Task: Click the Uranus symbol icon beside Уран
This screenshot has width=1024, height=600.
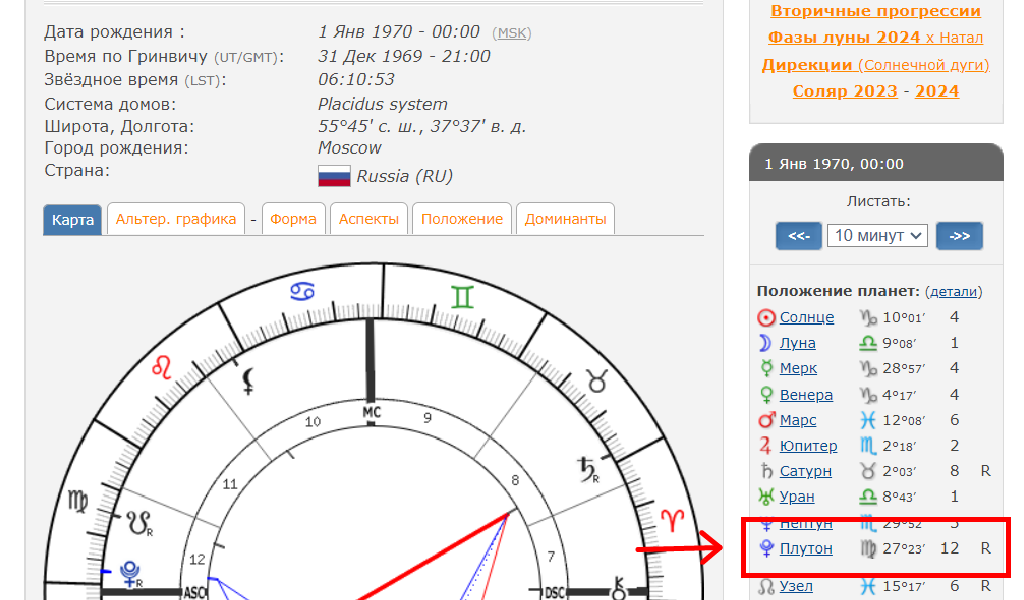Action: click(x=766, y=497)
